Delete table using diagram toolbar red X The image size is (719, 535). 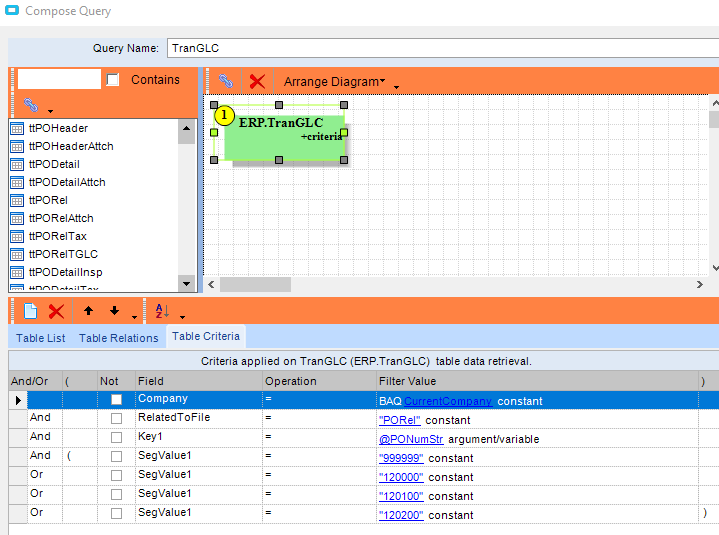point(257,81)
